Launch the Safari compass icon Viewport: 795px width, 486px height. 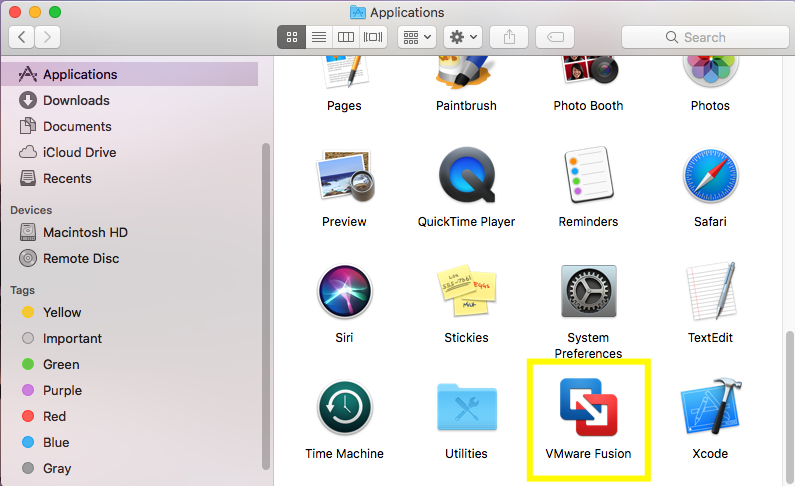pyautogui.click(x=711, y=175)
